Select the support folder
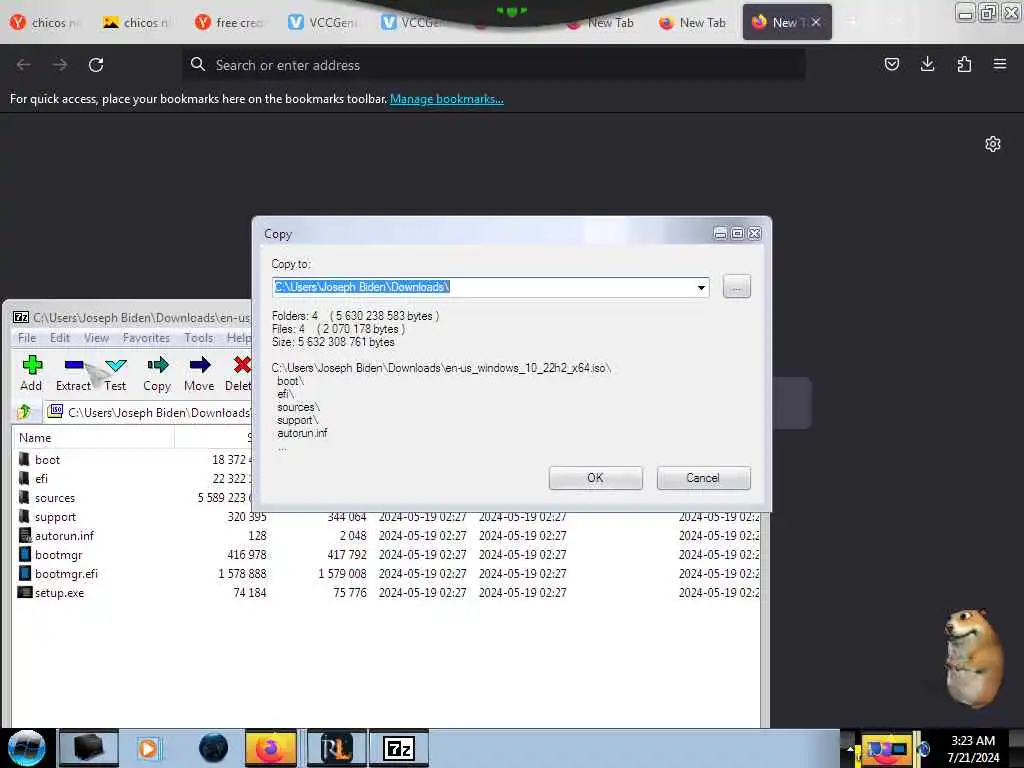 (x=56, y=517)
